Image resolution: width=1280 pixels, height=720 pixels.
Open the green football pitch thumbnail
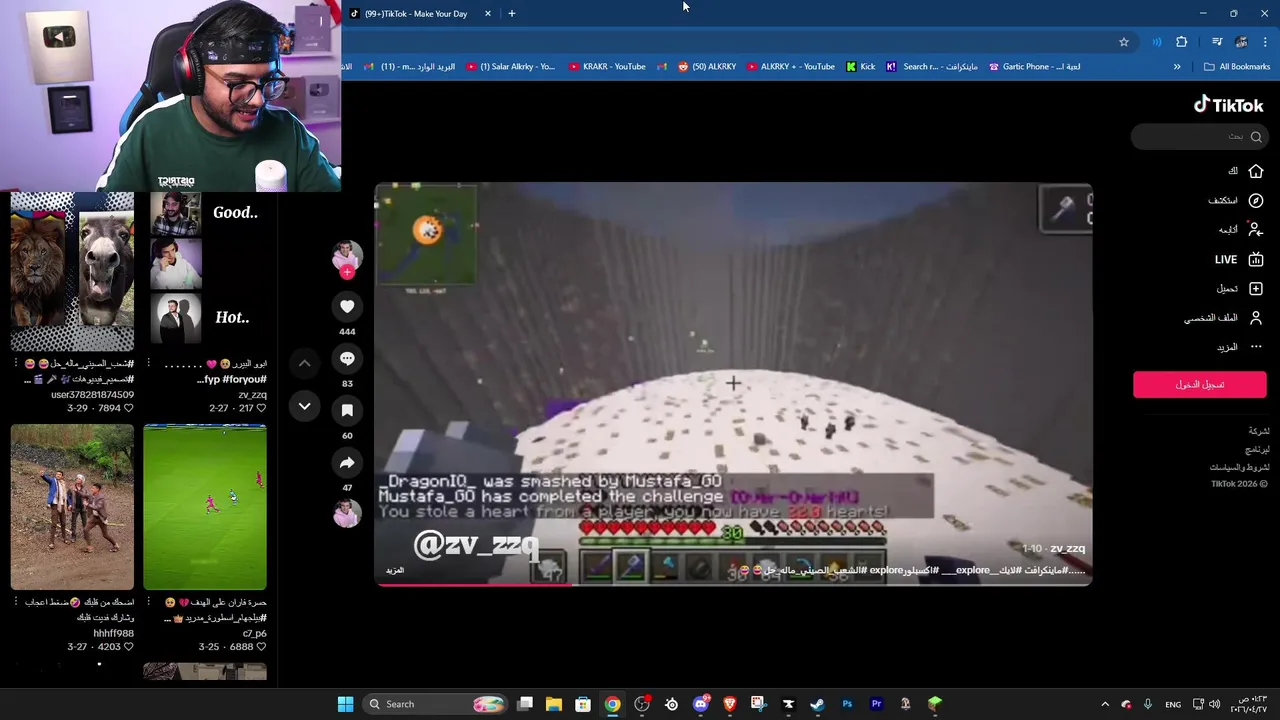click(205, 507)
